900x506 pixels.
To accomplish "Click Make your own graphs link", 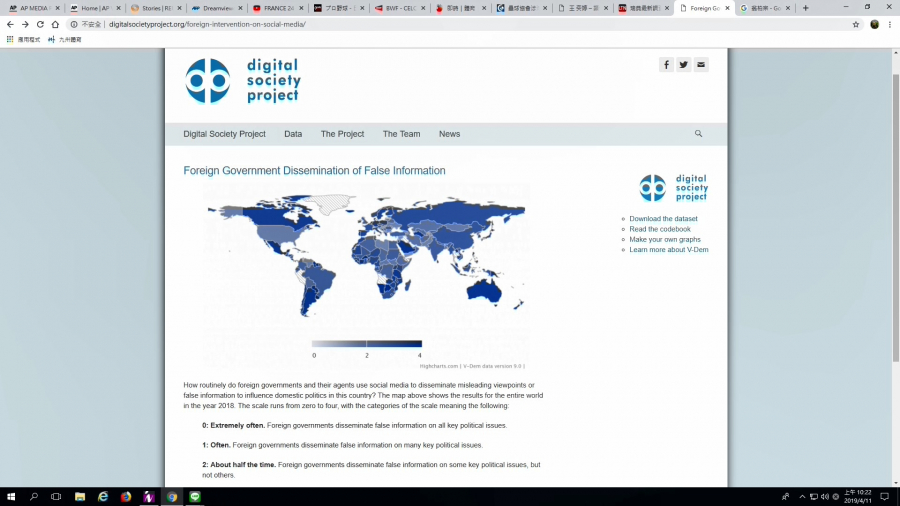I will (665, 240).
